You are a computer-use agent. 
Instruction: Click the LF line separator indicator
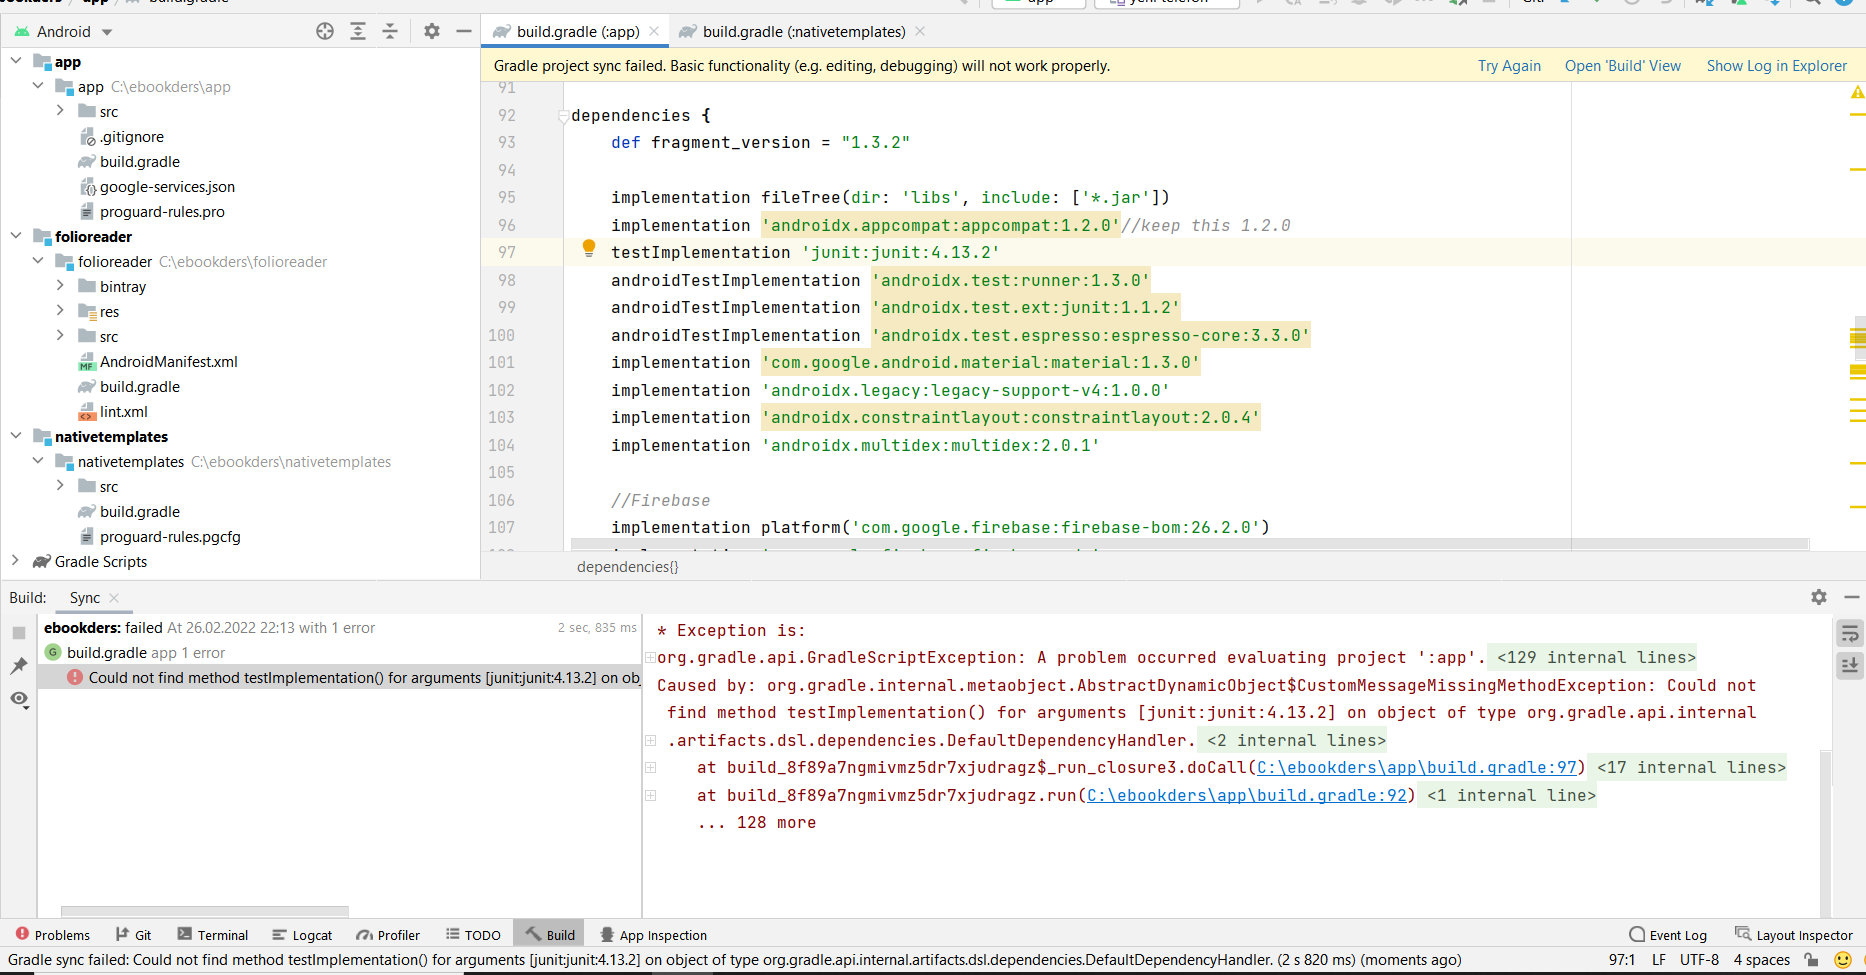pyautogui.click(x=1658, y=960)
